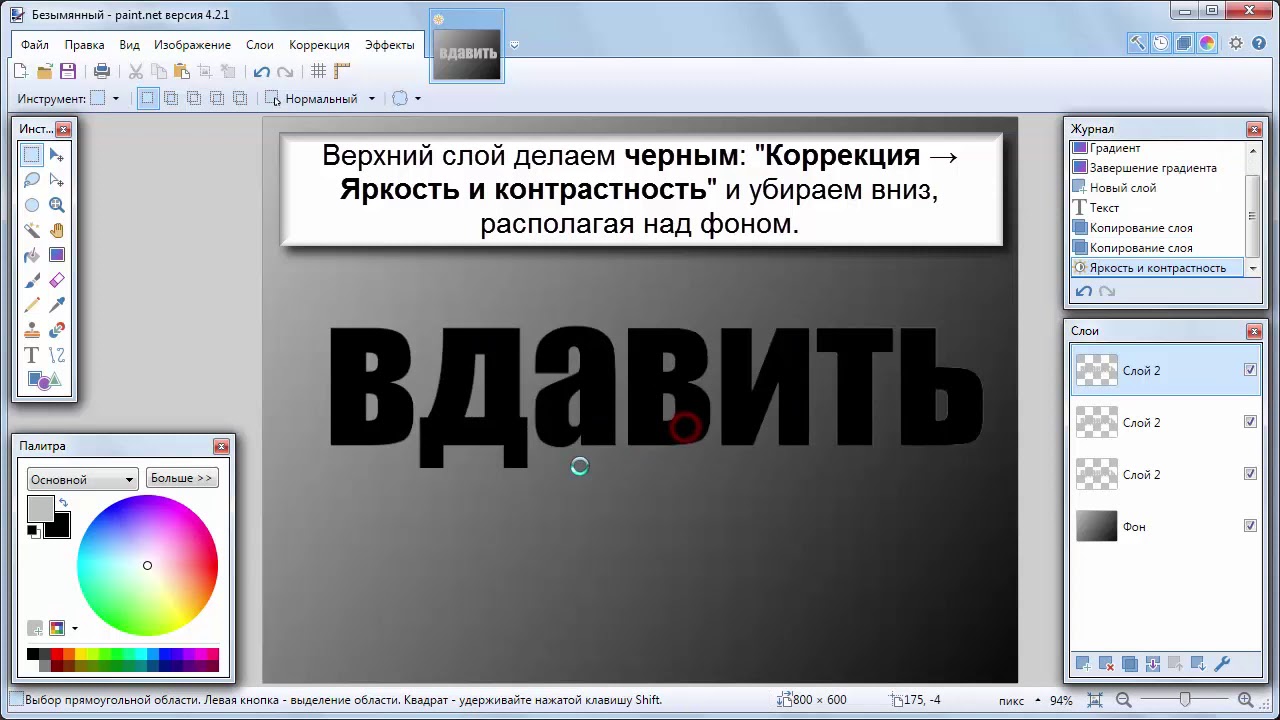Viewport: 1280px width, 720px height.
Task: Click the black secondary color swatch
Action: (x=57, y=525)
